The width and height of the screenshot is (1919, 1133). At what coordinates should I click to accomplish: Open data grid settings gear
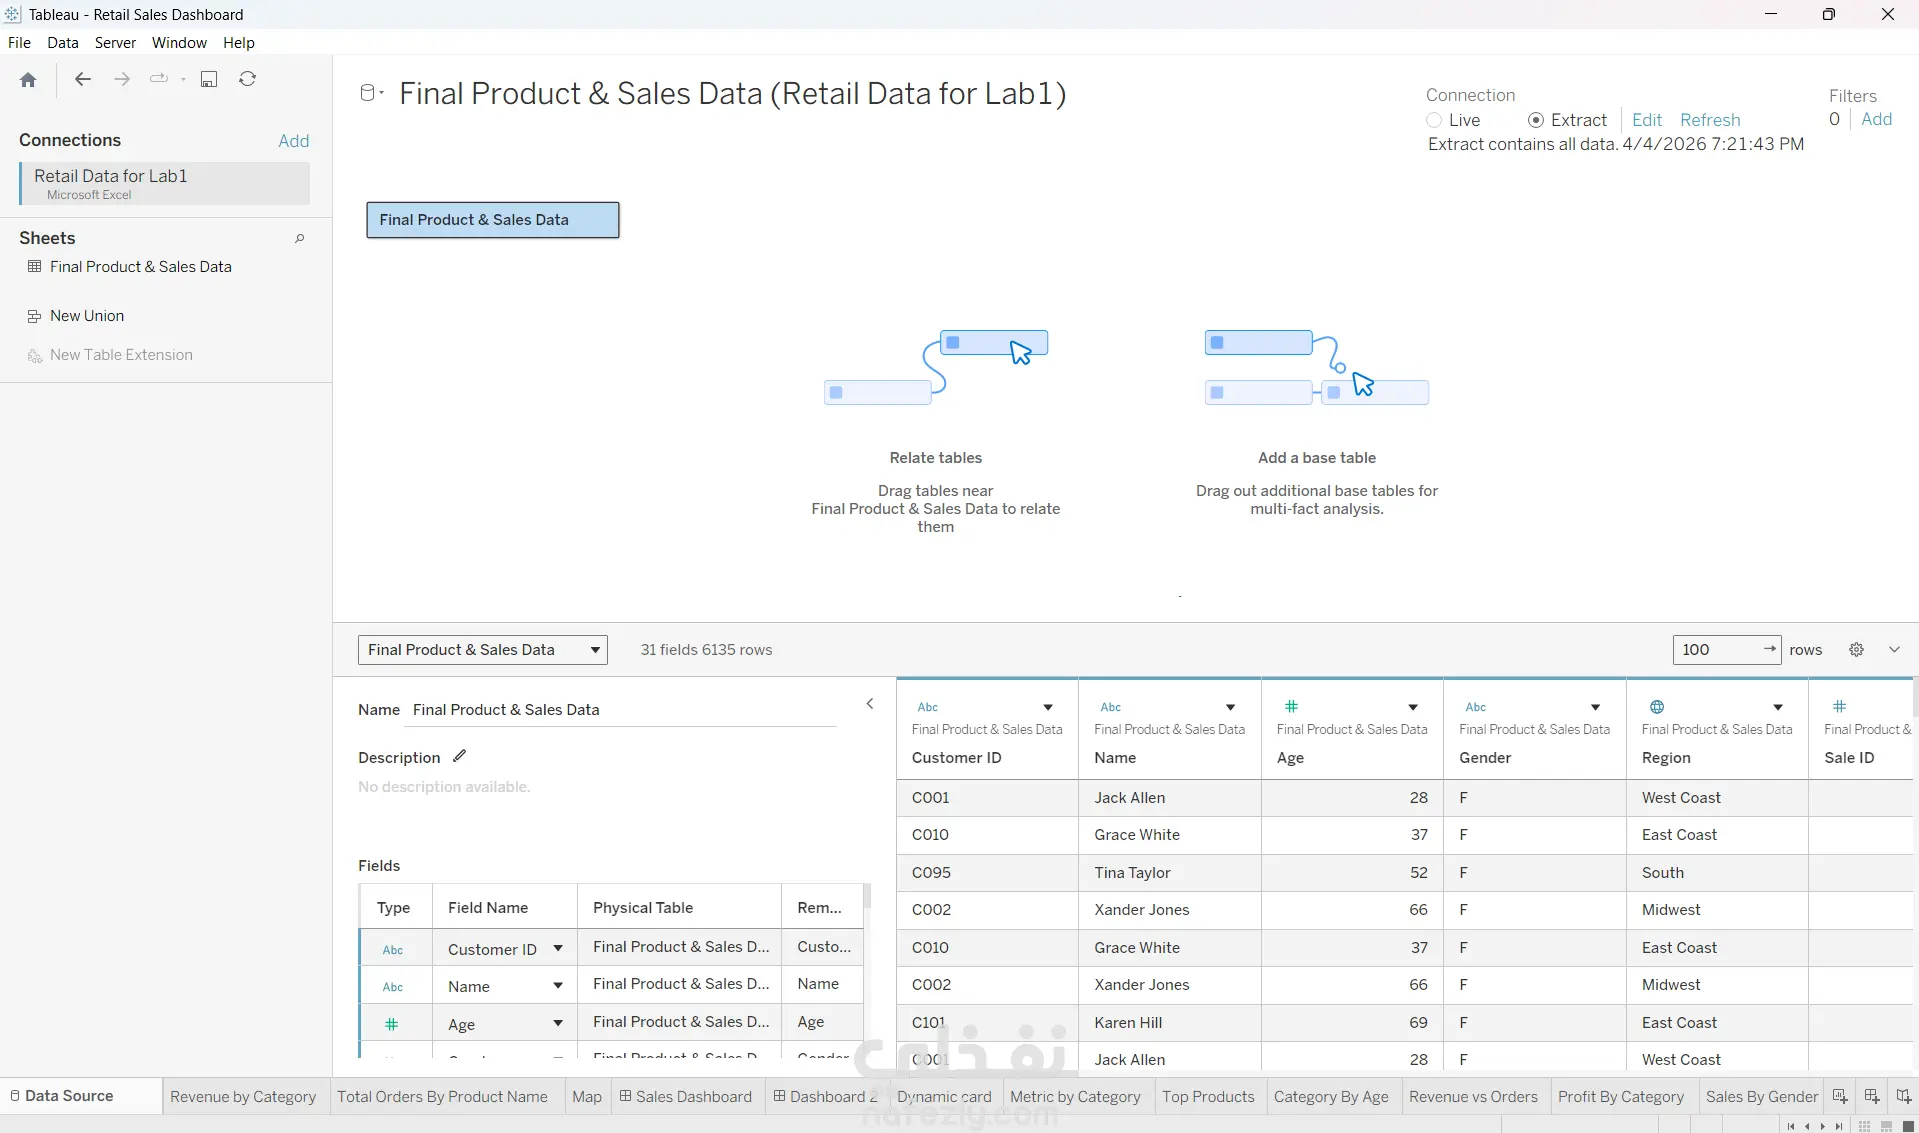tap(1856, 649)
